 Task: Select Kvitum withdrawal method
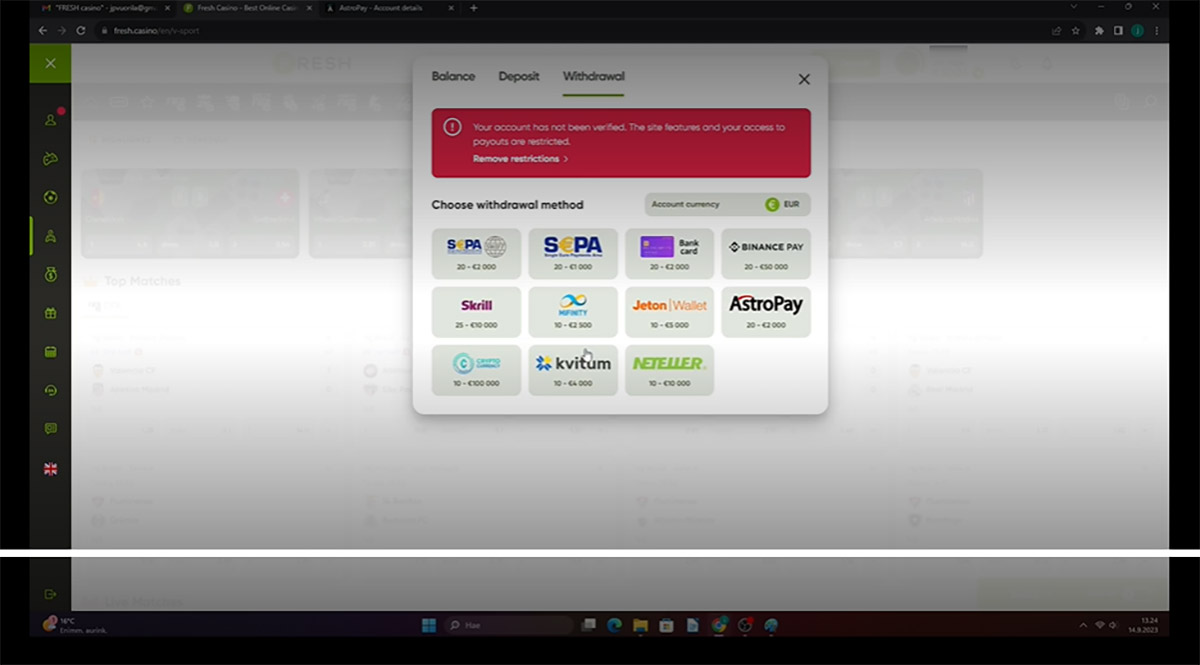(573, 370)
